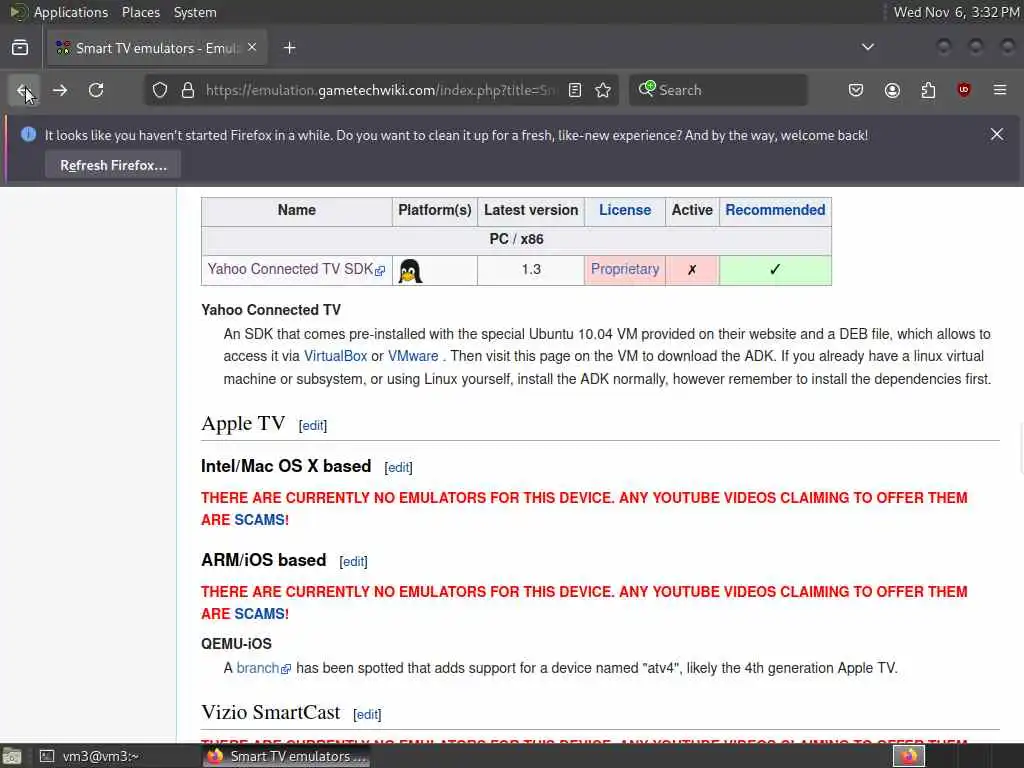
Task: Open the clock showing Wed Nov 6
Action: point(956,12)
